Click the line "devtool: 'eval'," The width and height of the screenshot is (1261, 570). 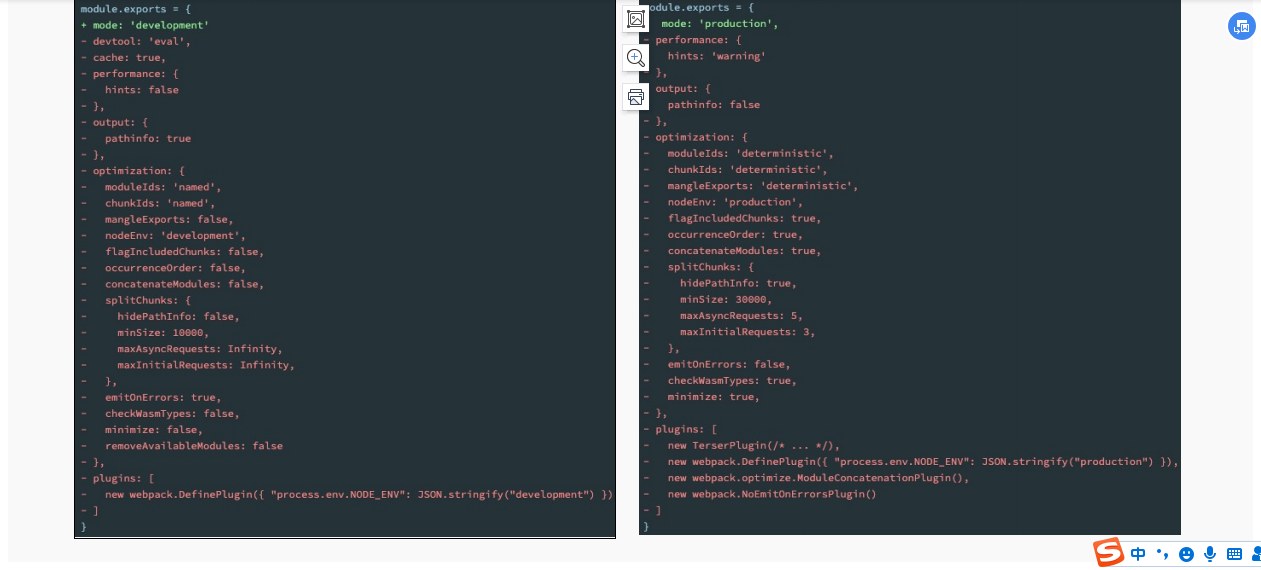coord(141,41)
